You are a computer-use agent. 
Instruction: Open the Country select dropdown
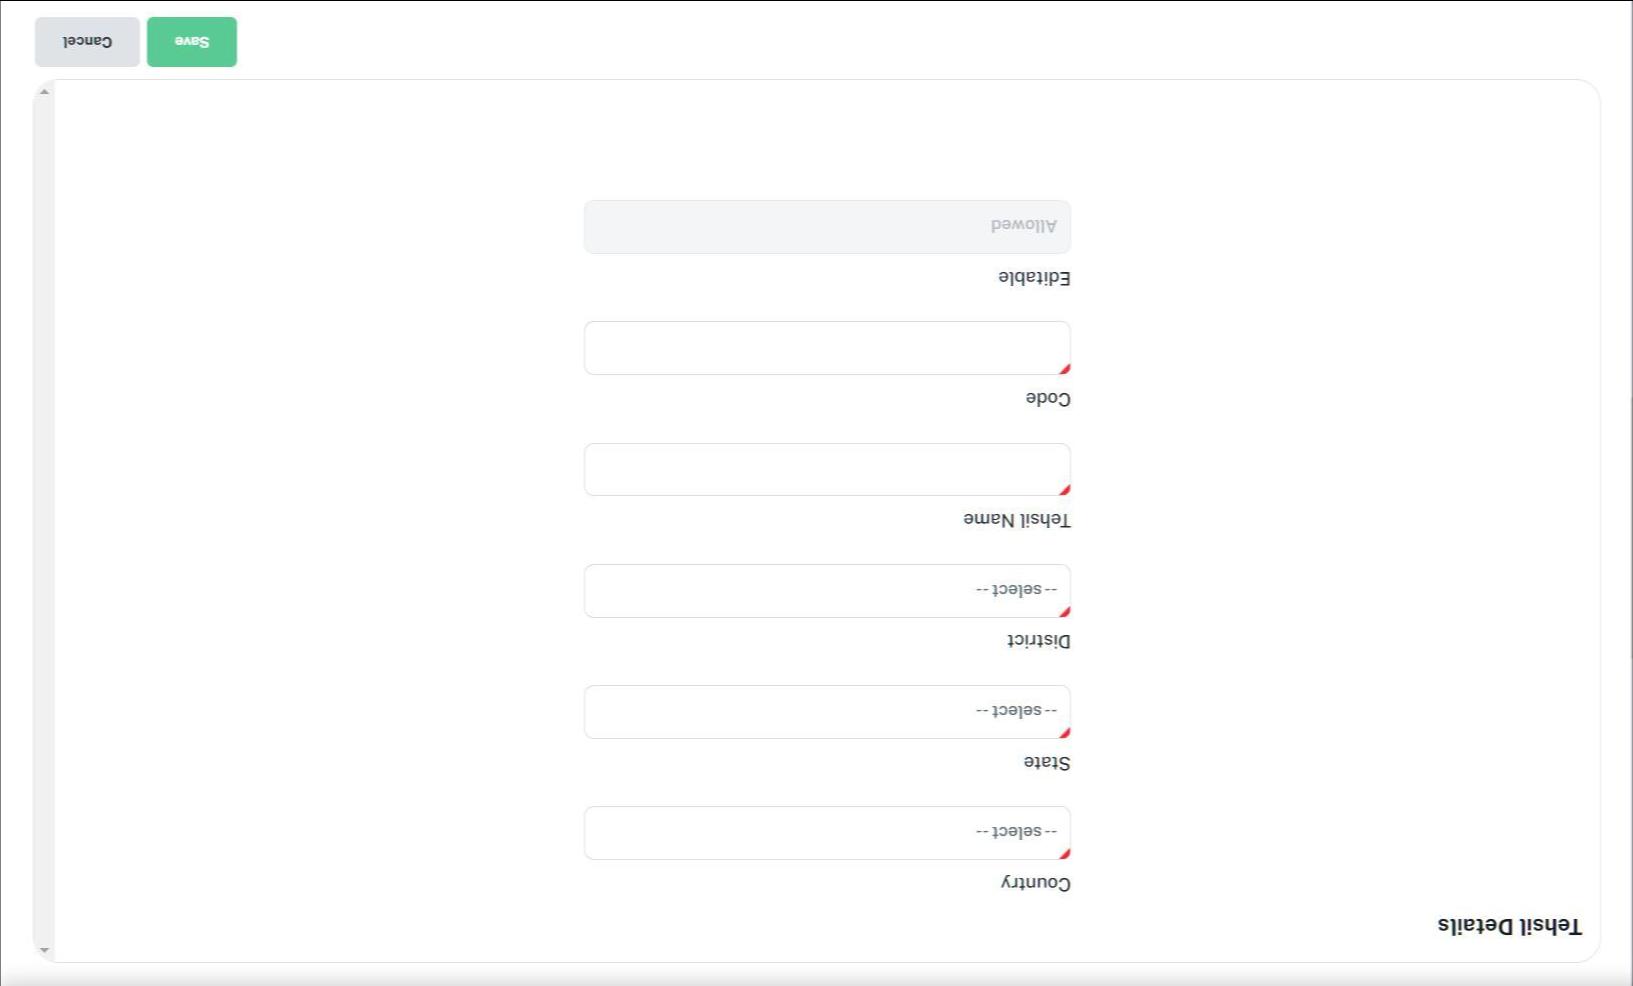click(827, 833)
